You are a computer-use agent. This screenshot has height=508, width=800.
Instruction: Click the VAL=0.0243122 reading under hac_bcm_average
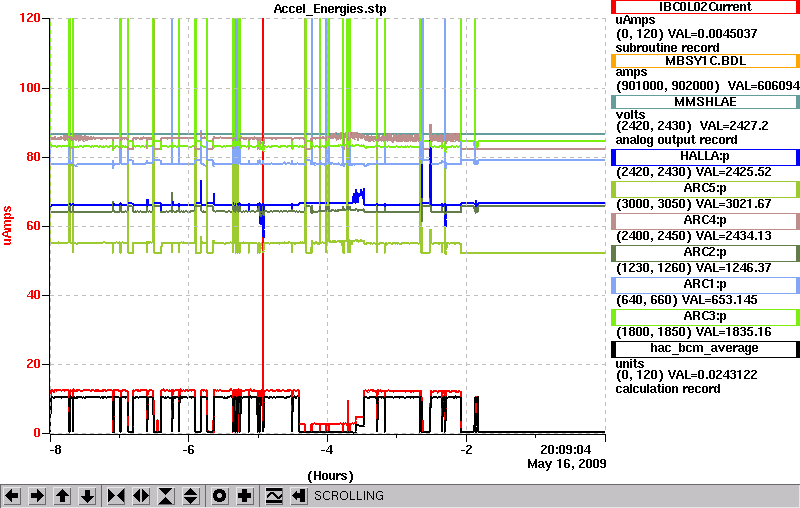712,375
